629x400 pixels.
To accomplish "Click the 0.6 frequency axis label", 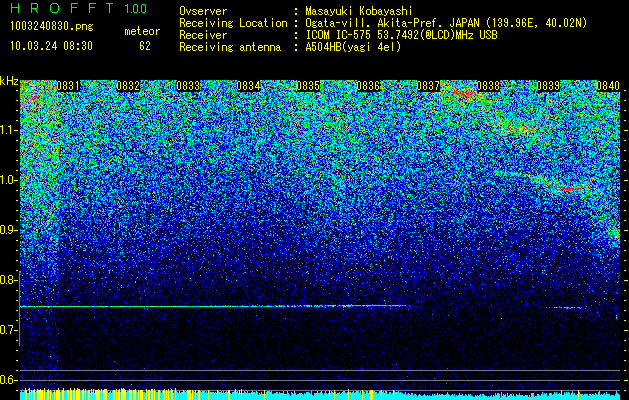I will 8,380.
